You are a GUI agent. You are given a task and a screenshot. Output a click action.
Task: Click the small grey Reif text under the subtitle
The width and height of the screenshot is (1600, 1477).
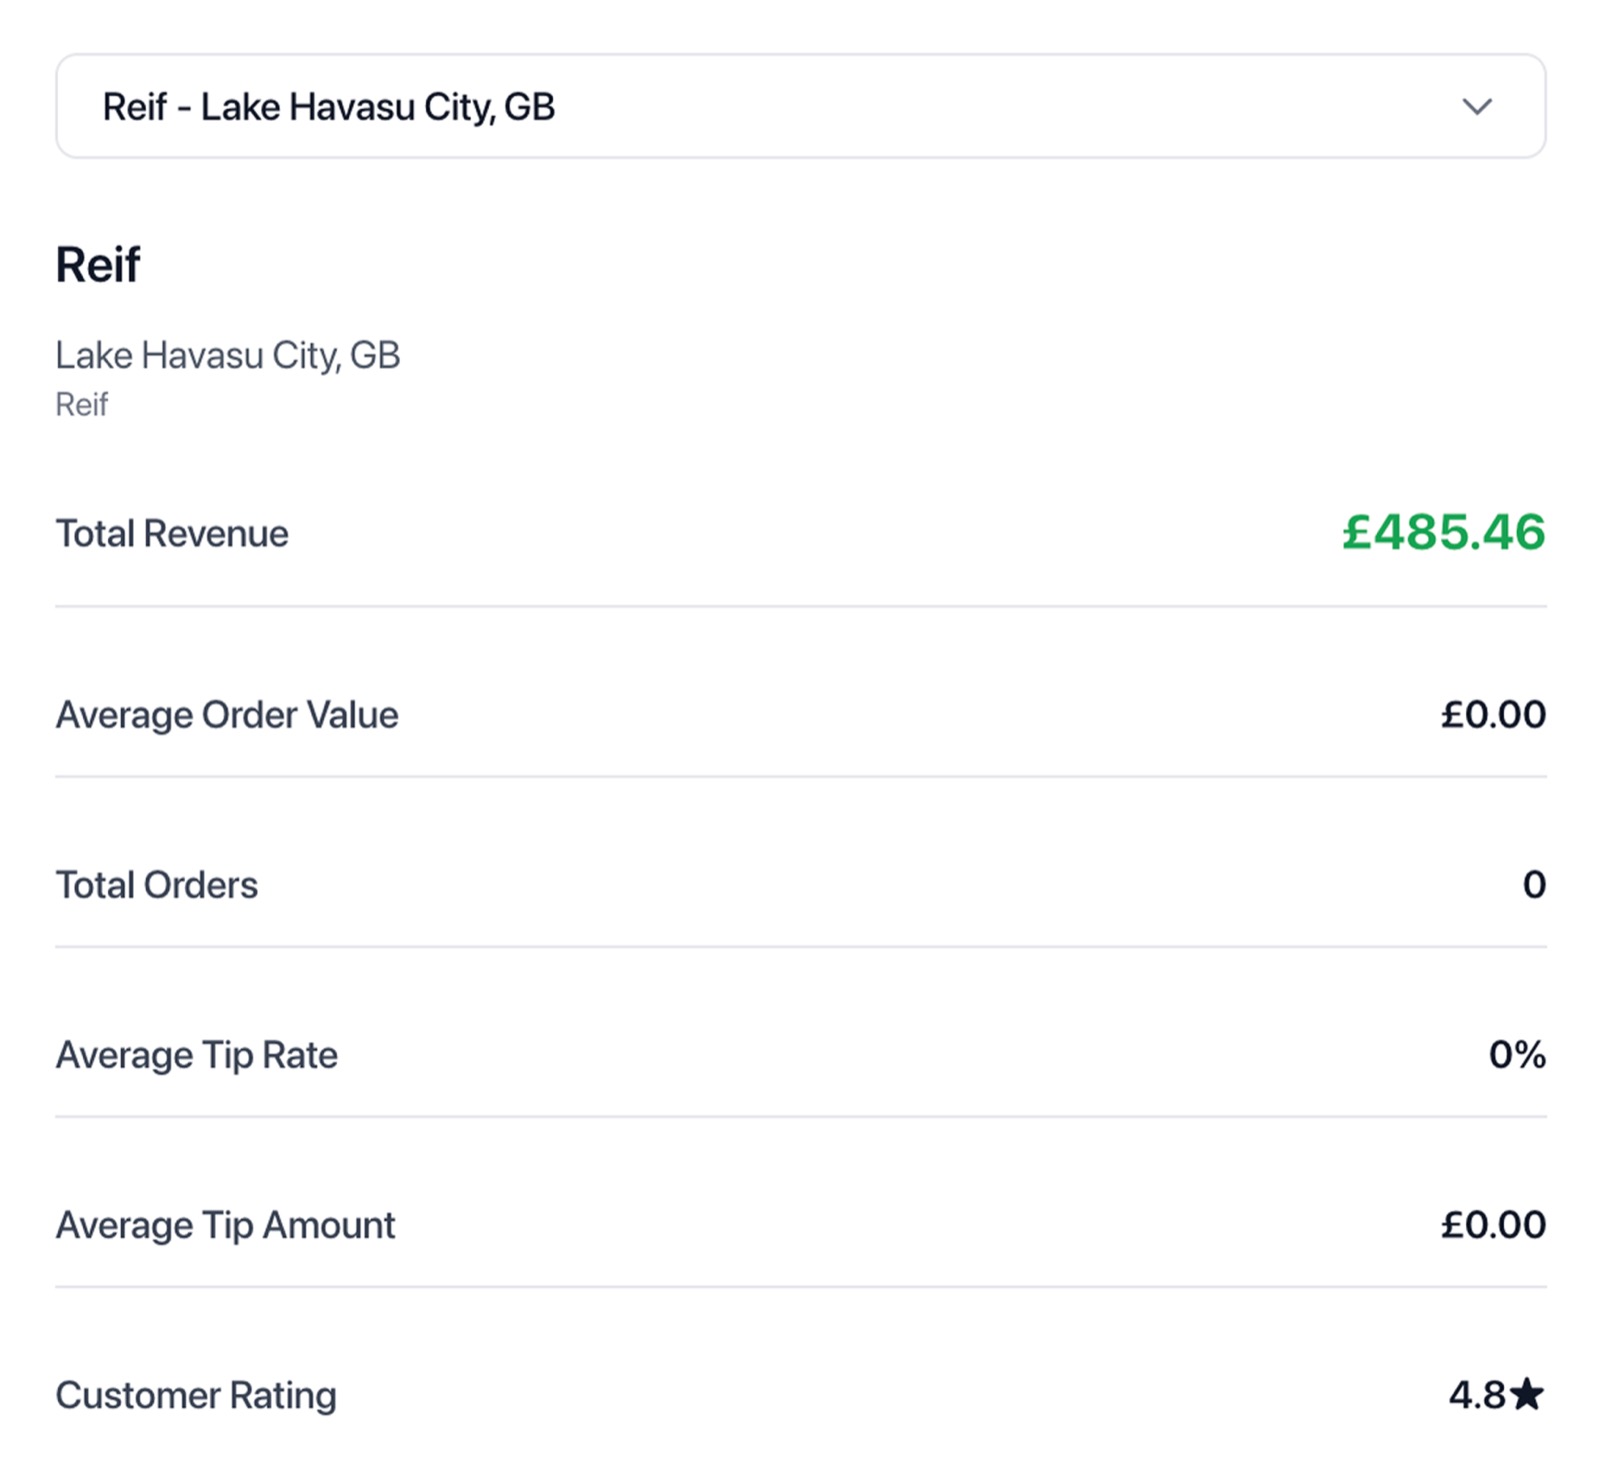[x=81, y=405]
